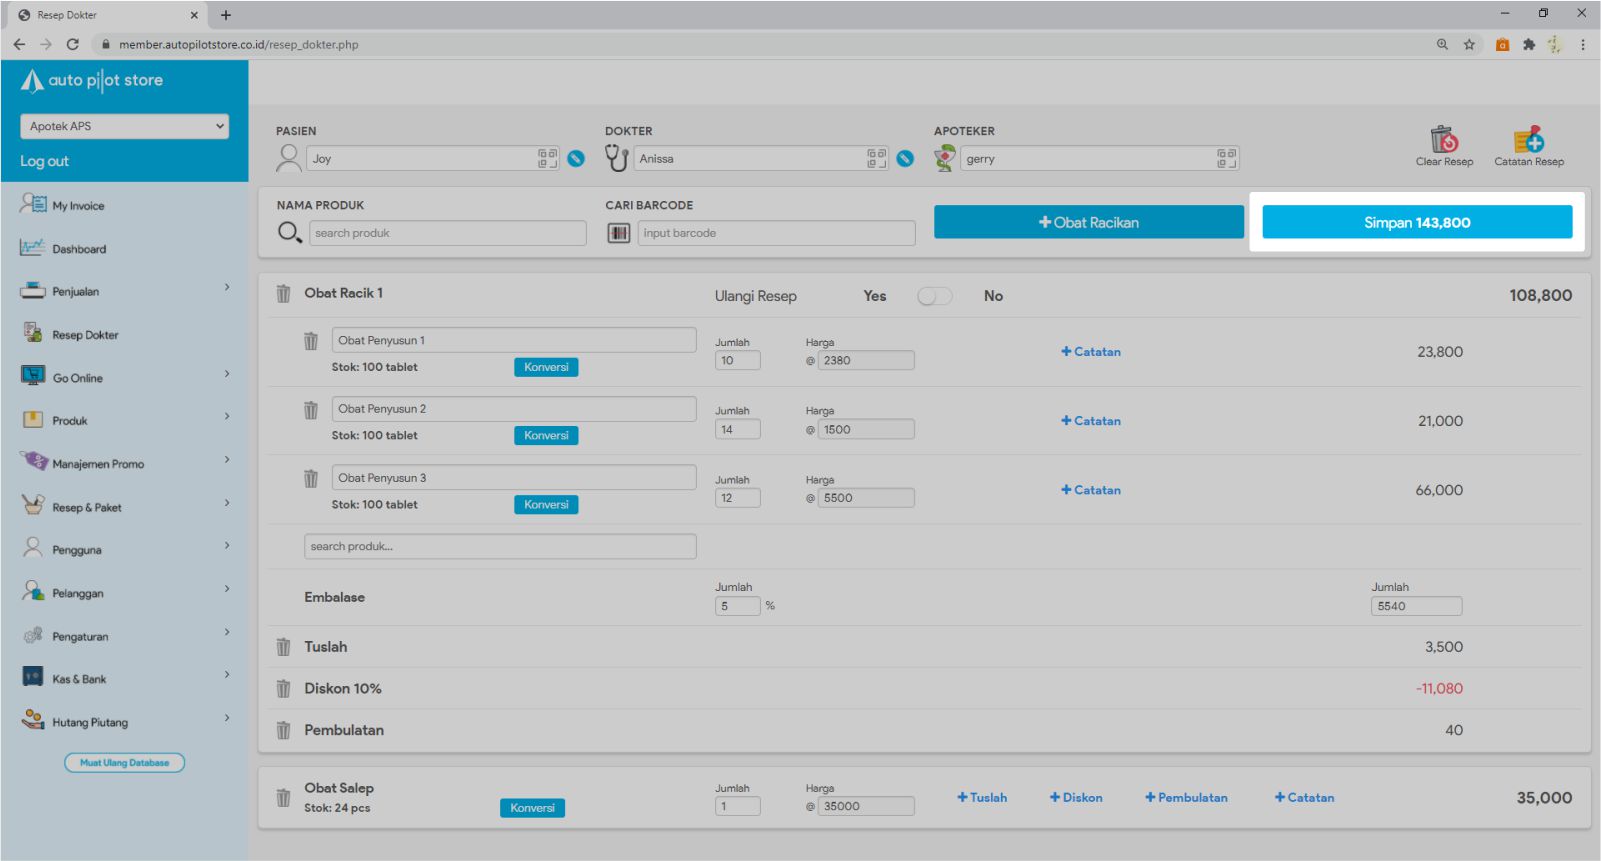Remove Obat Penyusun 2 via trash icon
The height and width of the screenshot is (861, 1601).
[x=311, y=410]
